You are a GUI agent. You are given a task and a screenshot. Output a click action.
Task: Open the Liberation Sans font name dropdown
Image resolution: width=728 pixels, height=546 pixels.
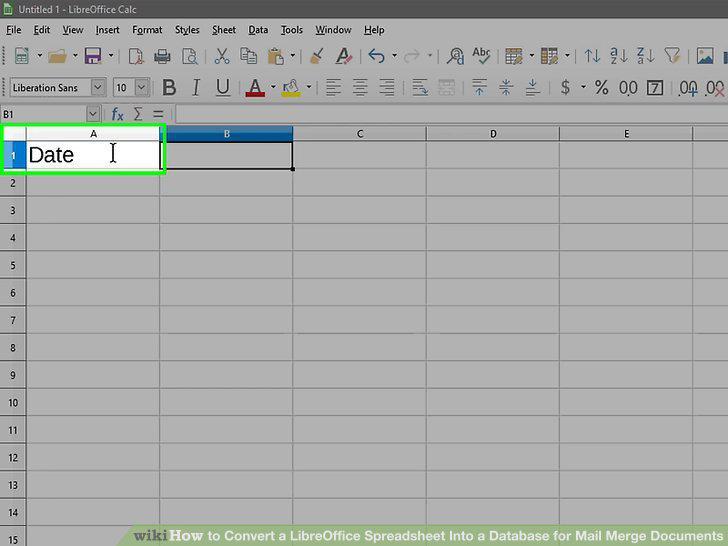(98, 88)
